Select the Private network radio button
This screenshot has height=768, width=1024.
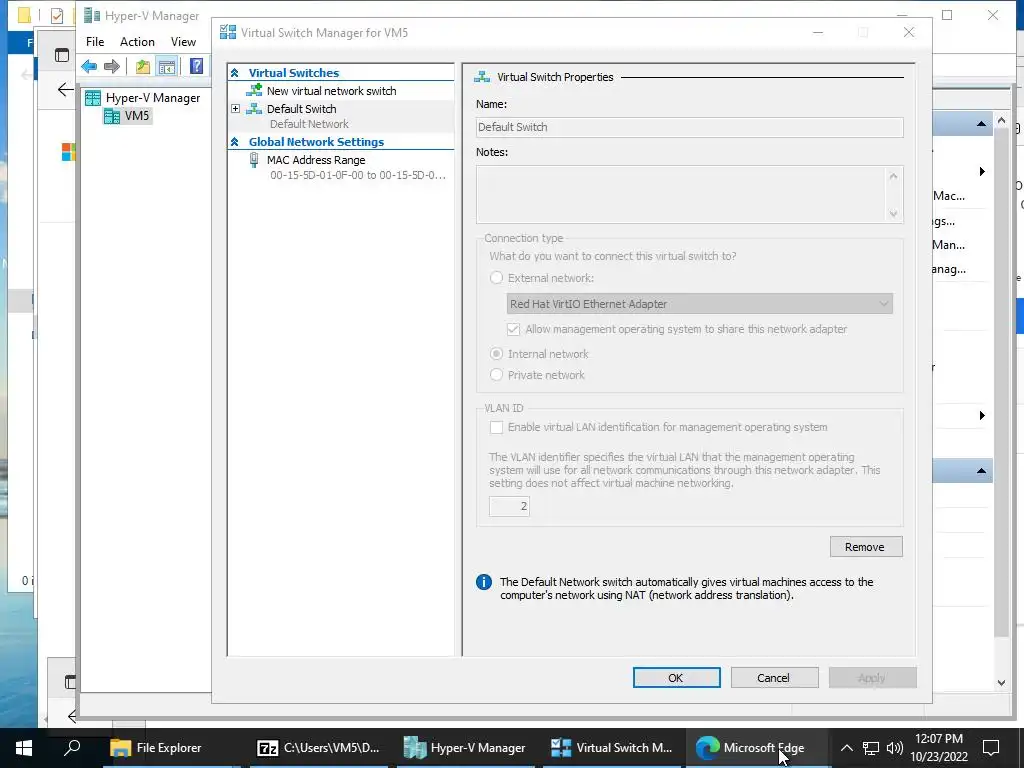pyautogui.click(x=496, y=375)
